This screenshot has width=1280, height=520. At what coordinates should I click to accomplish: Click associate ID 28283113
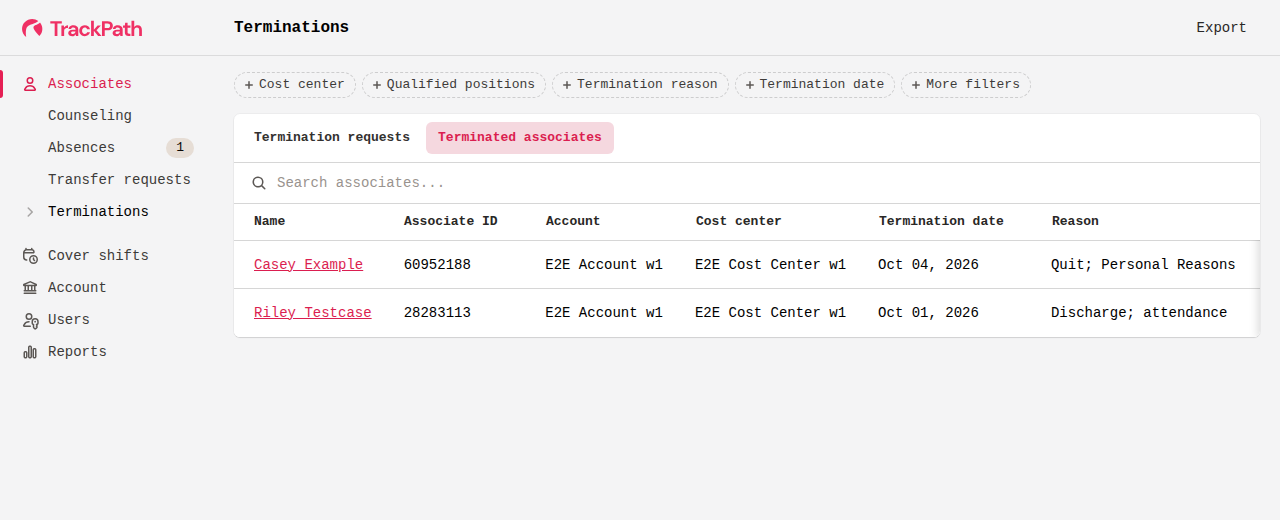click(437, 313)
